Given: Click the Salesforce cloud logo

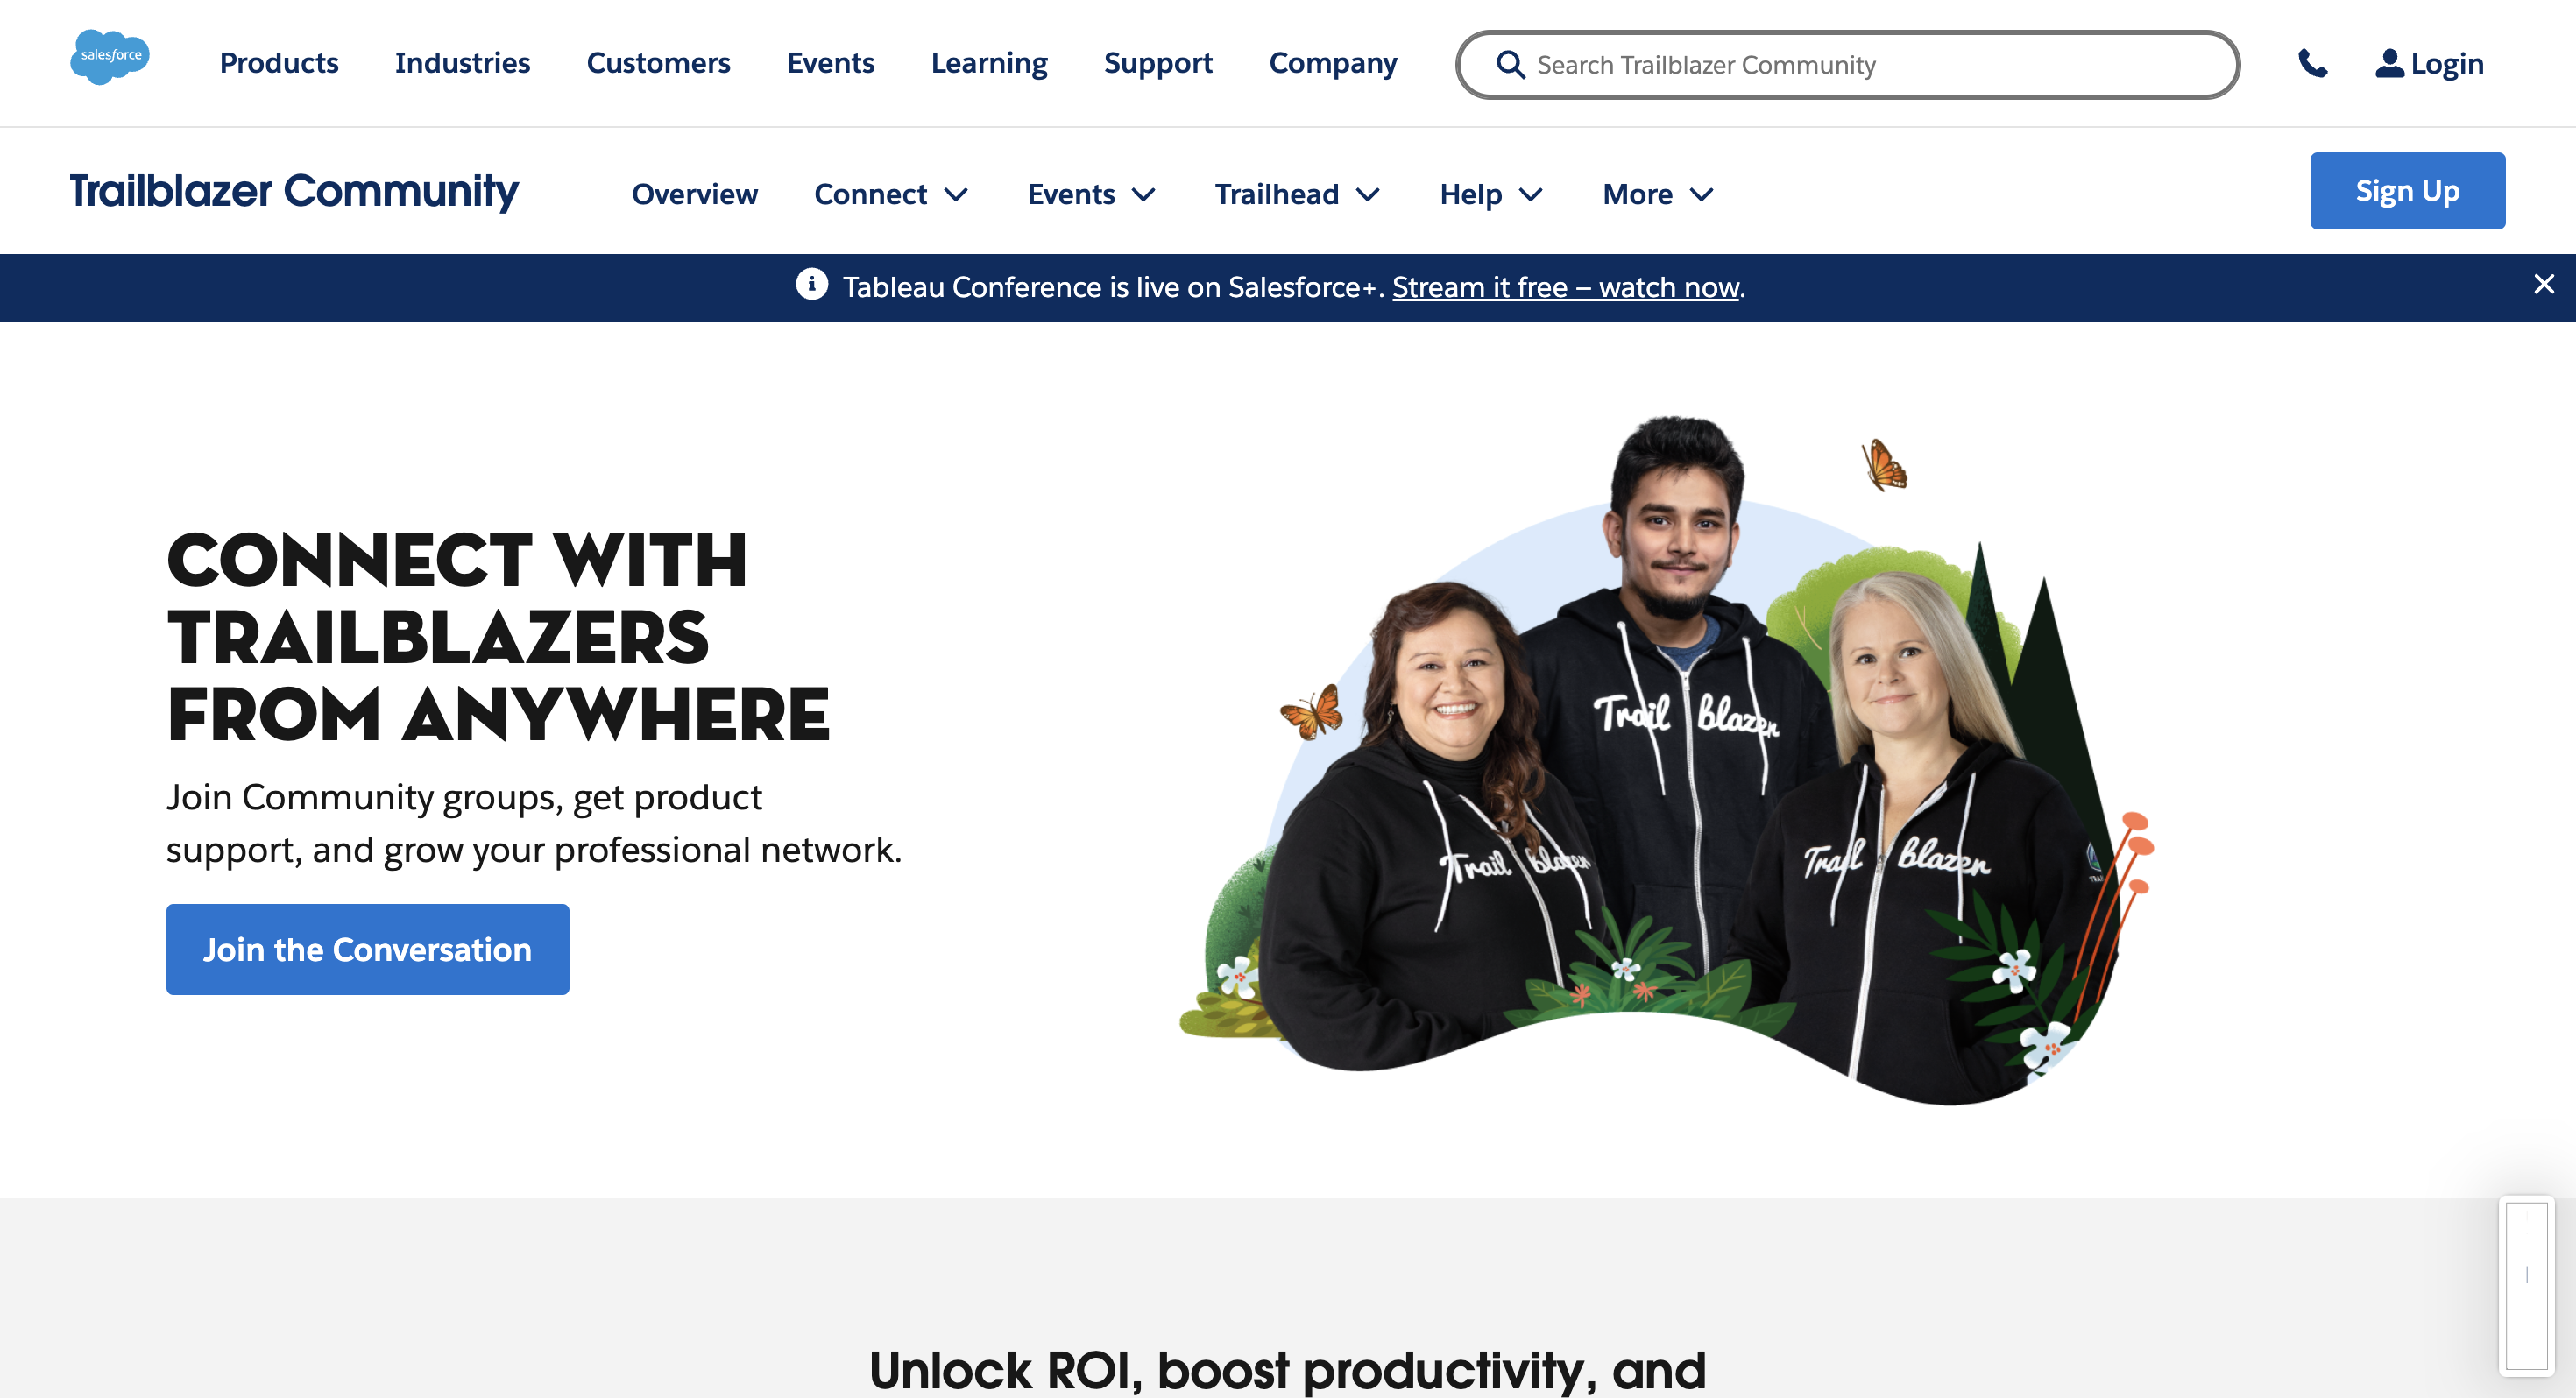Looking at the screenshot, I should coord(110,57).
